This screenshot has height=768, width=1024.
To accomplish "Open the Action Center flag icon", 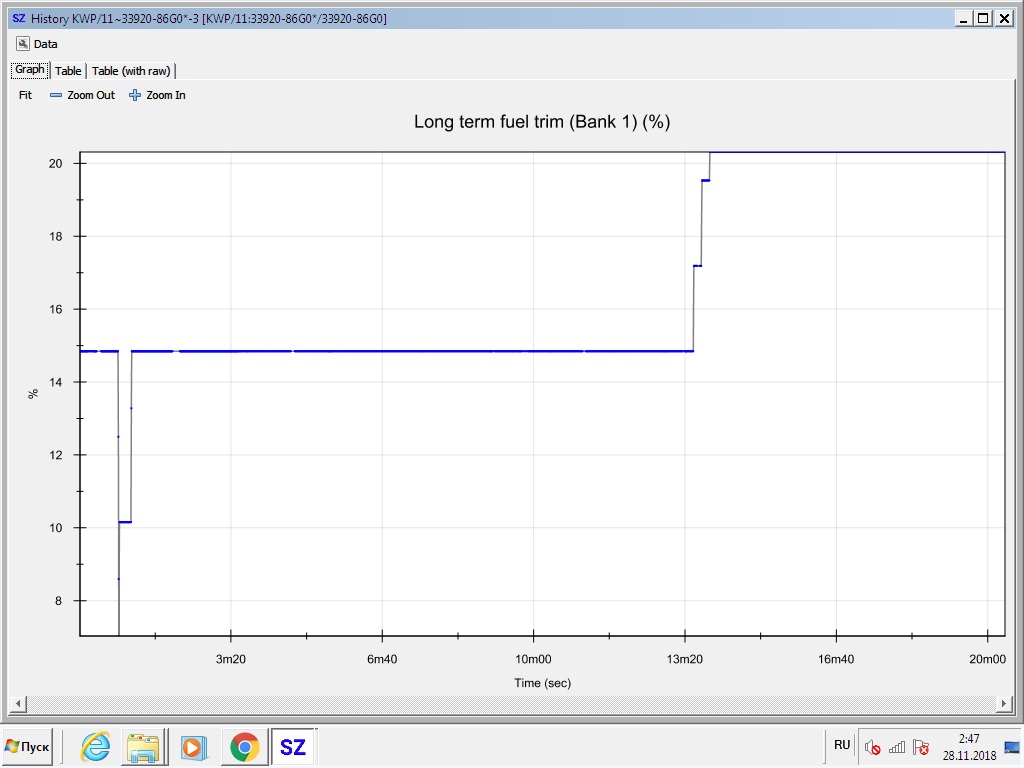I will pos(921,747).
